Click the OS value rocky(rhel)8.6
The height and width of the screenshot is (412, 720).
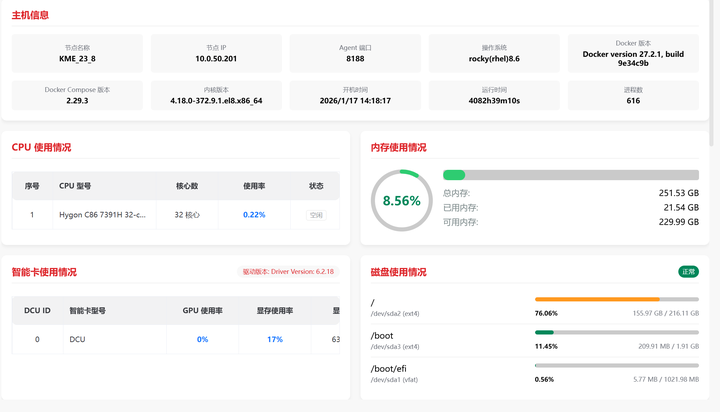click(494, 59)
